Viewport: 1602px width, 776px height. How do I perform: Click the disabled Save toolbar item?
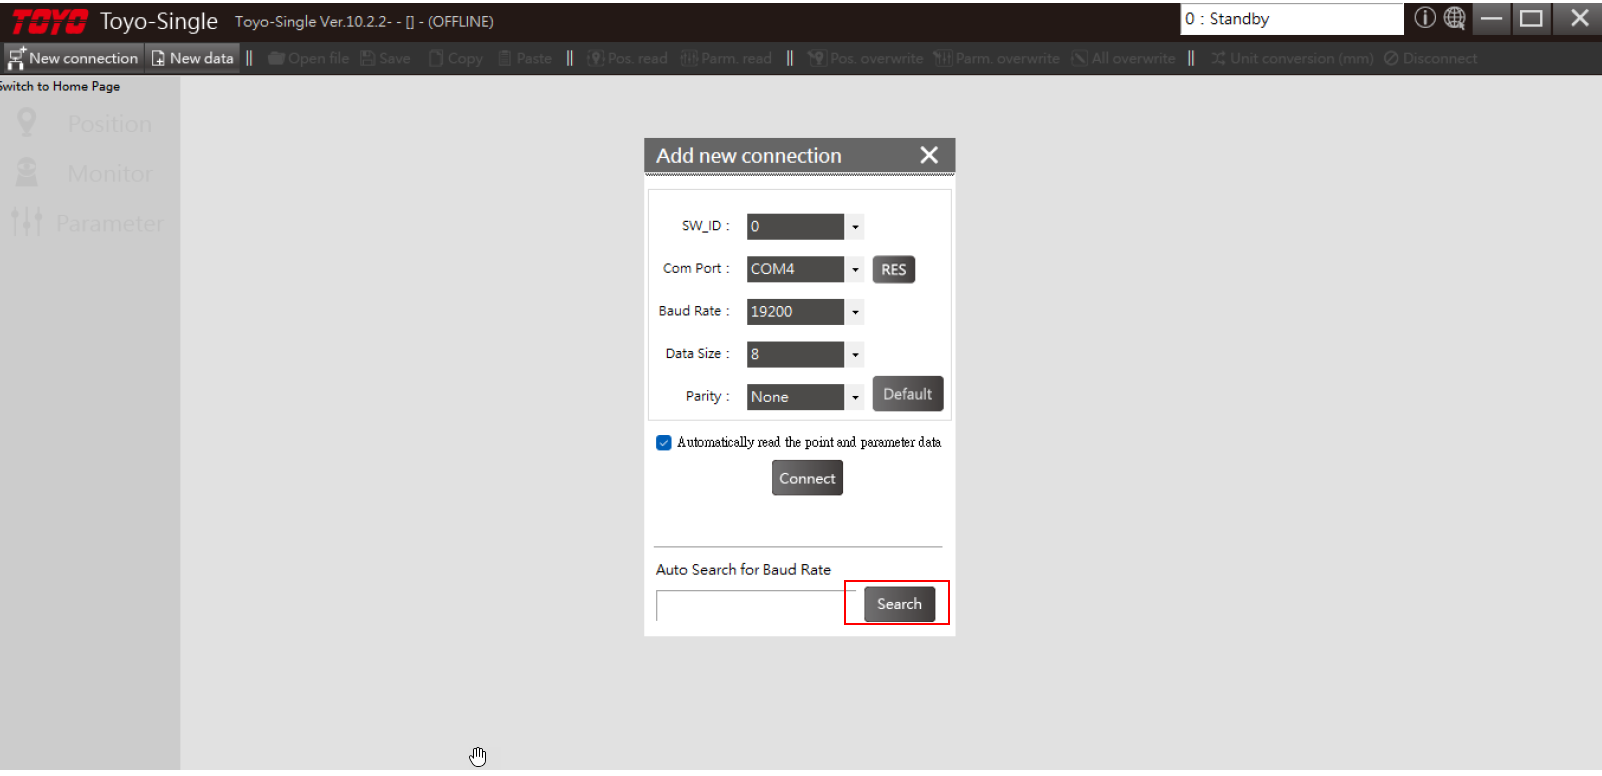click(386, 58)
